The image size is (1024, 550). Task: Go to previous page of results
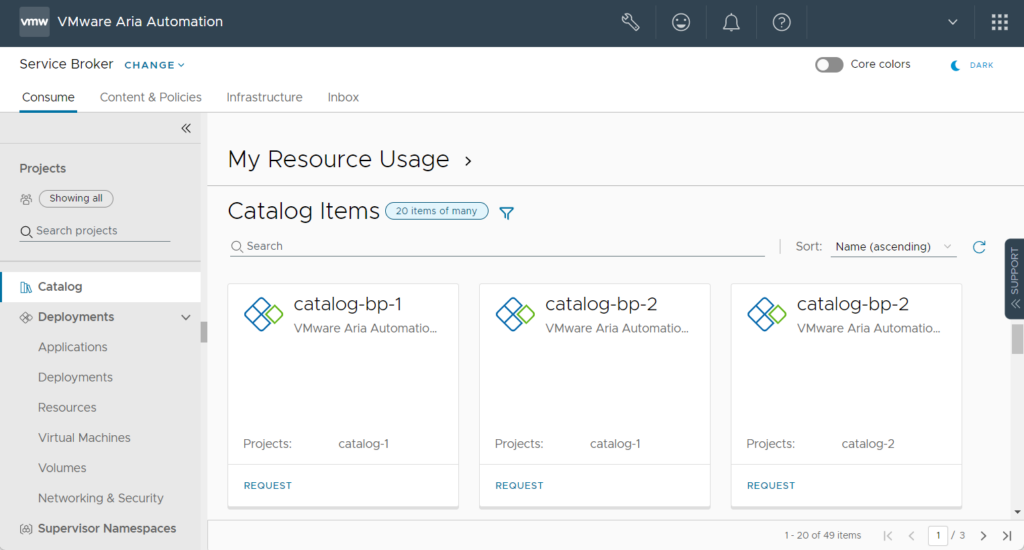[x=912, y=536]
